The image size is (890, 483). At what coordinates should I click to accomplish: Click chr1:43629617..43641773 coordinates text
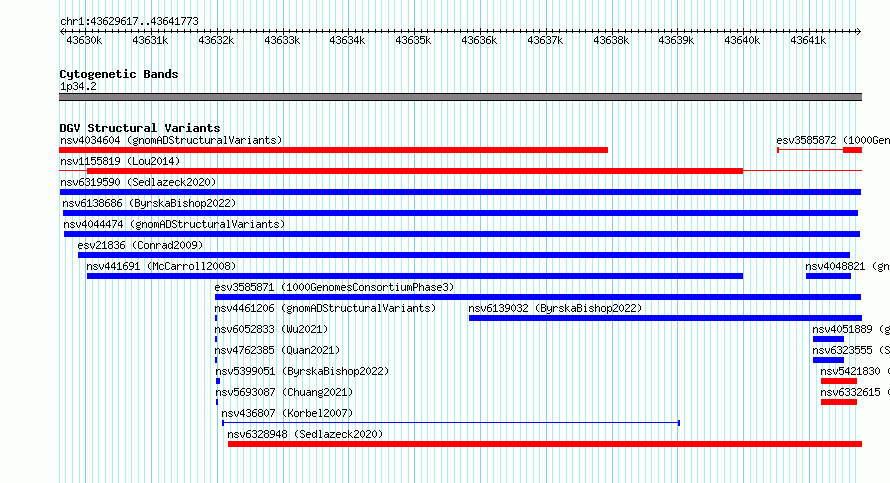point(129,21)
